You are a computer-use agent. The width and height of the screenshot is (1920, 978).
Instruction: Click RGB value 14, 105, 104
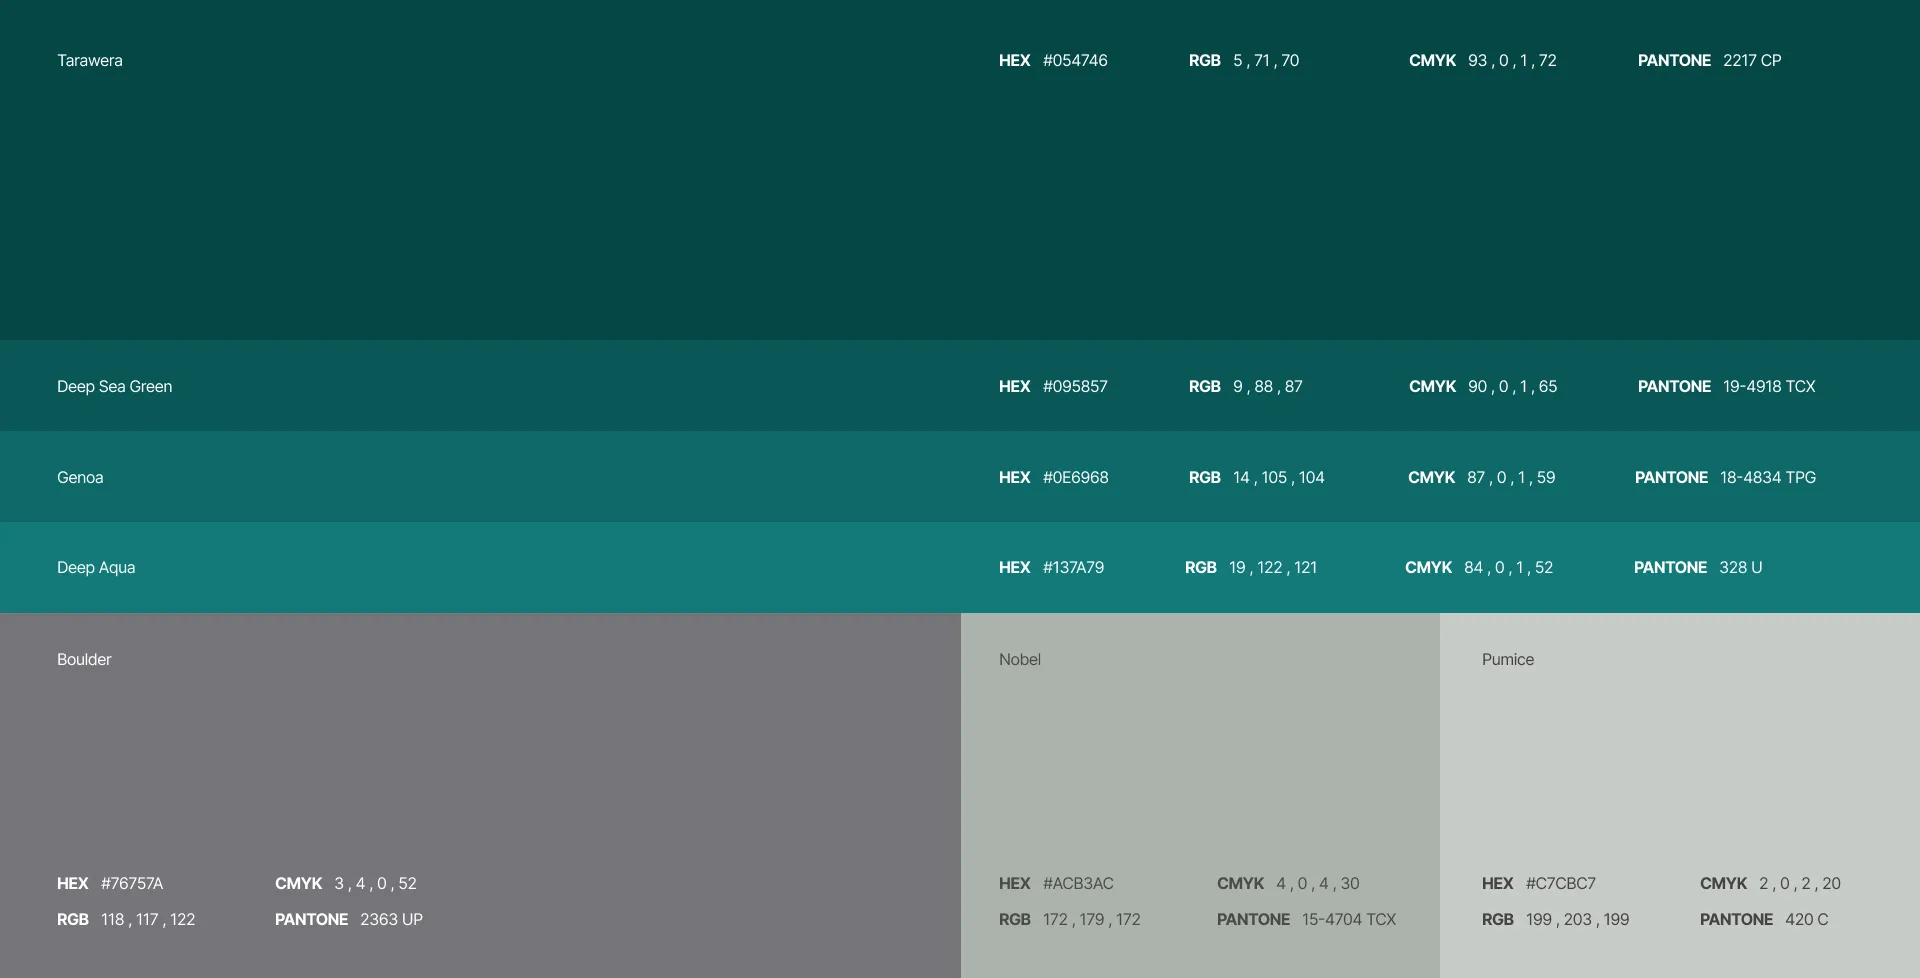pos(1279,477)
